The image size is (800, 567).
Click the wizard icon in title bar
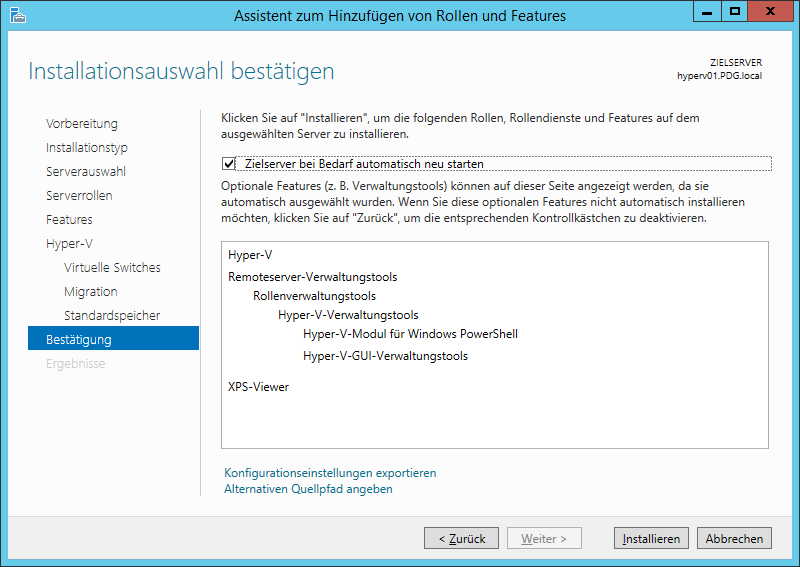(15, 15)
